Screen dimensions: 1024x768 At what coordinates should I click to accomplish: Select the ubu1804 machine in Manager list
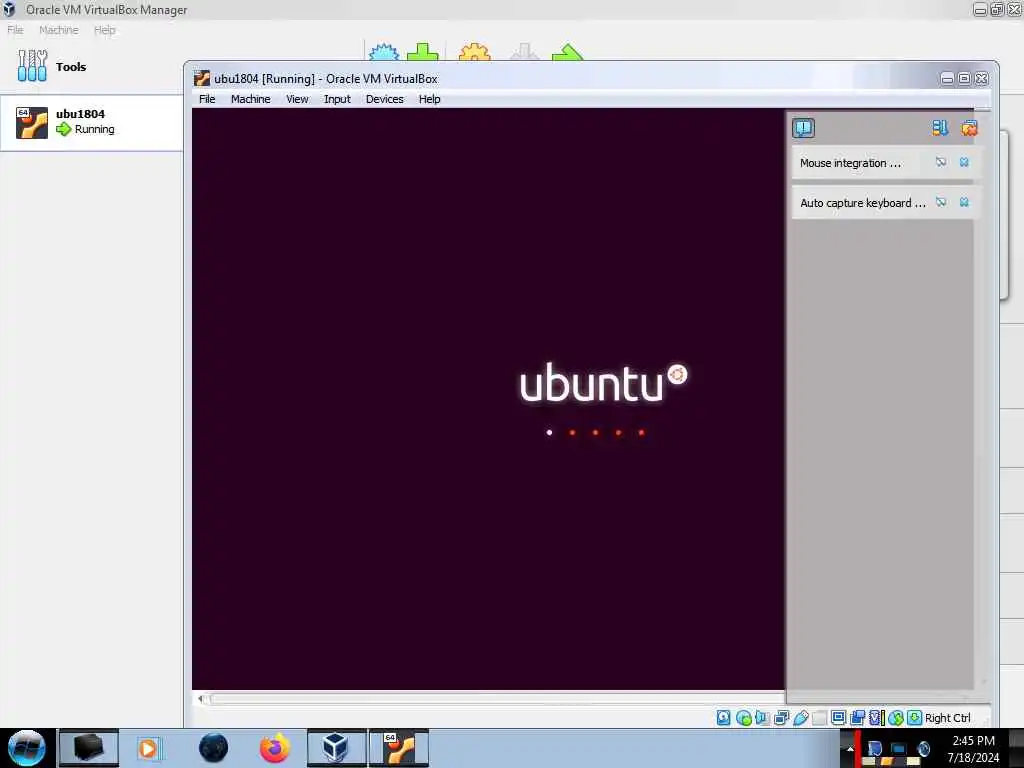tap(91, 122)
